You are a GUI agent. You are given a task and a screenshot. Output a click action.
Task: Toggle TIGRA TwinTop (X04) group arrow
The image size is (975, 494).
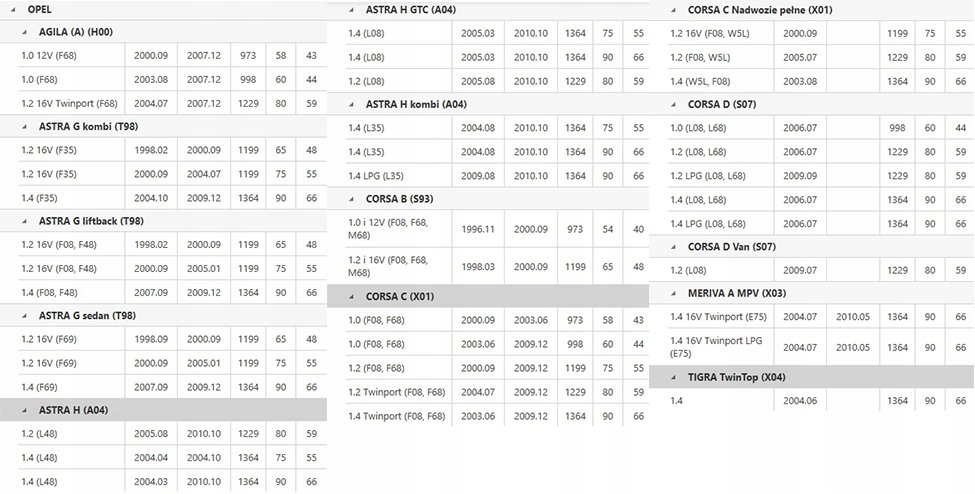(673, 378)
